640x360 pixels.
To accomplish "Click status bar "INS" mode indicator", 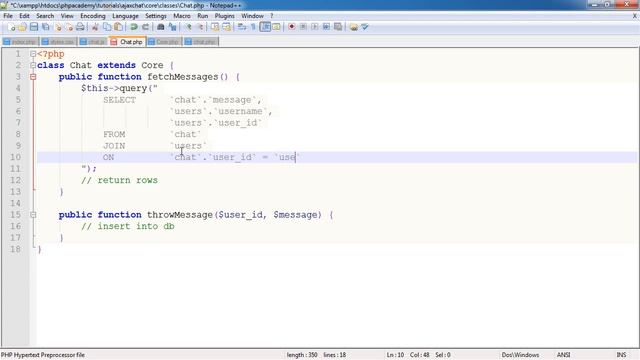I will pos(621,355).
